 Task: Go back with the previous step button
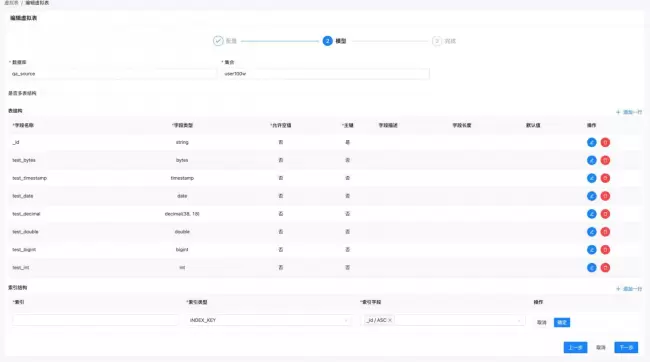click(x=575, y=347)
